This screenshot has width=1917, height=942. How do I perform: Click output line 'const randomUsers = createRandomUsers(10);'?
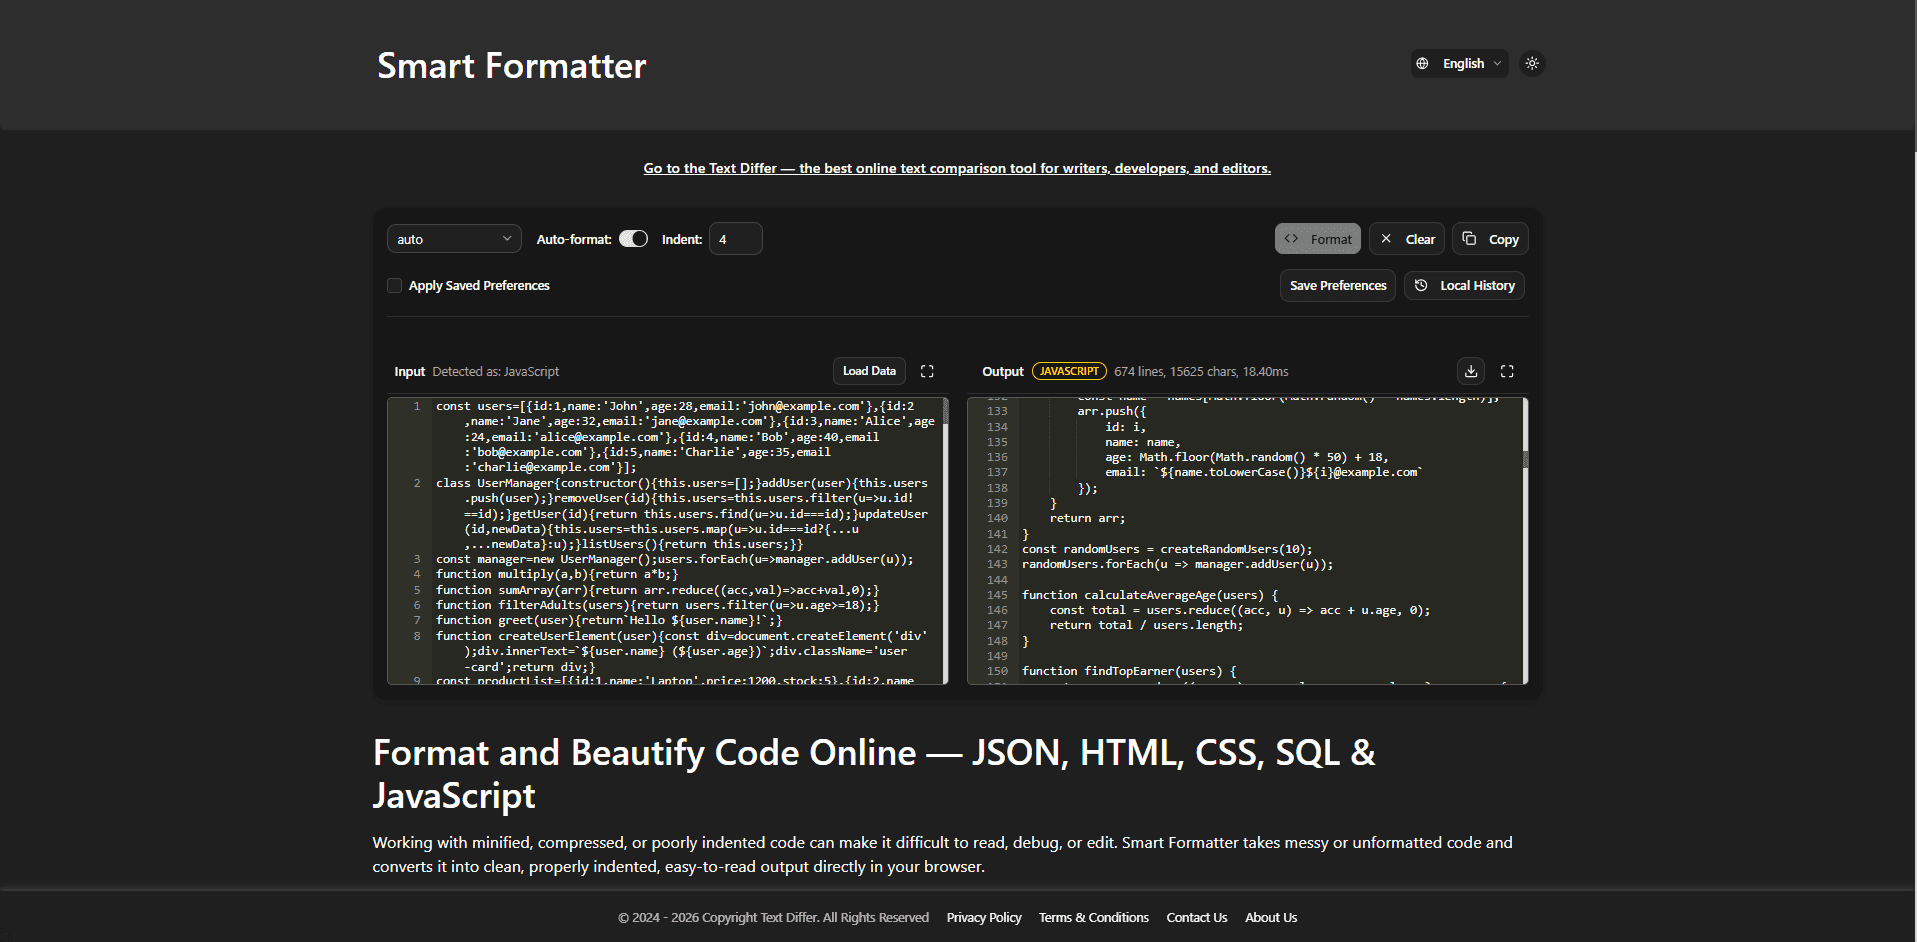coord(1167,549)
